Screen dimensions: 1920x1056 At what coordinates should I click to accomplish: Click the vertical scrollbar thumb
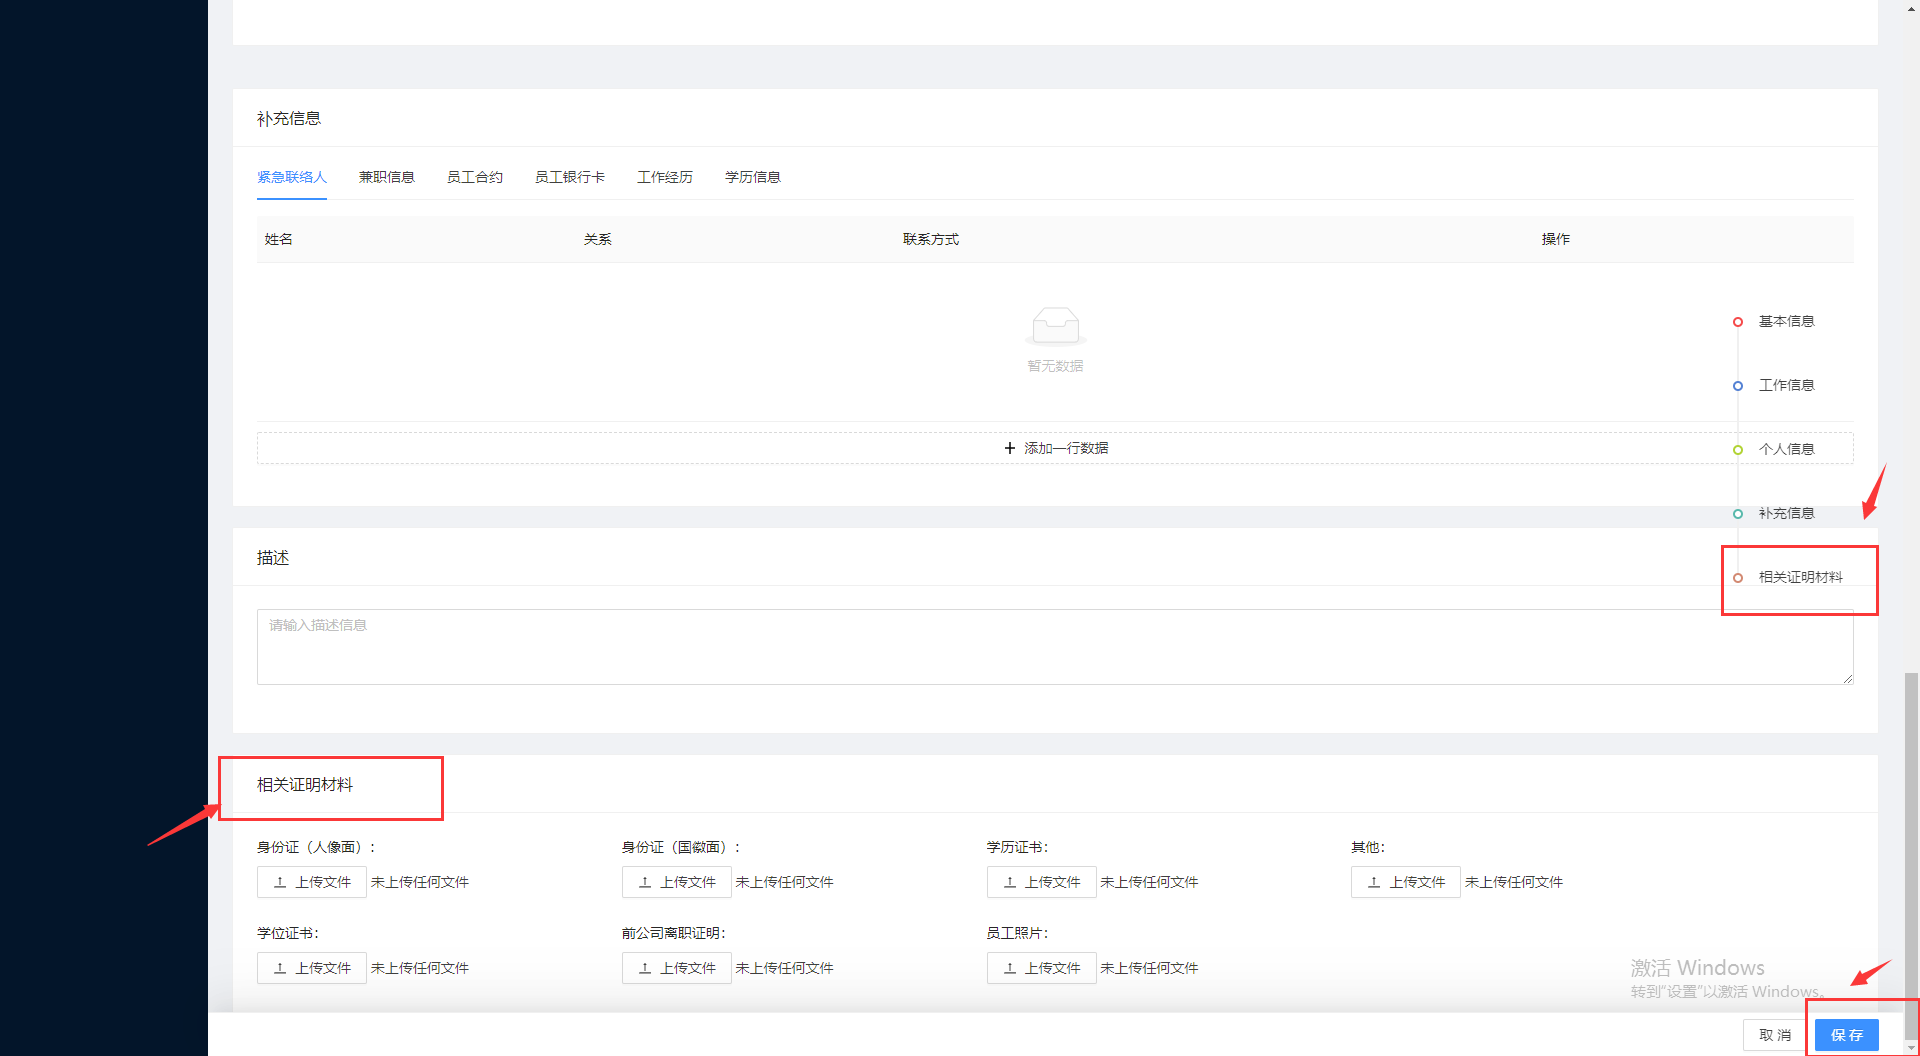click(x=1911, y=856)
